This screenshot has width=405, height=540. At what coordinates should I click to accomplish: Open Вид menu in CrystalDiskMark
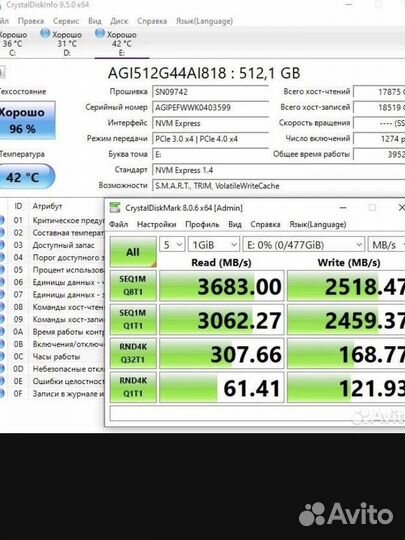235,225
